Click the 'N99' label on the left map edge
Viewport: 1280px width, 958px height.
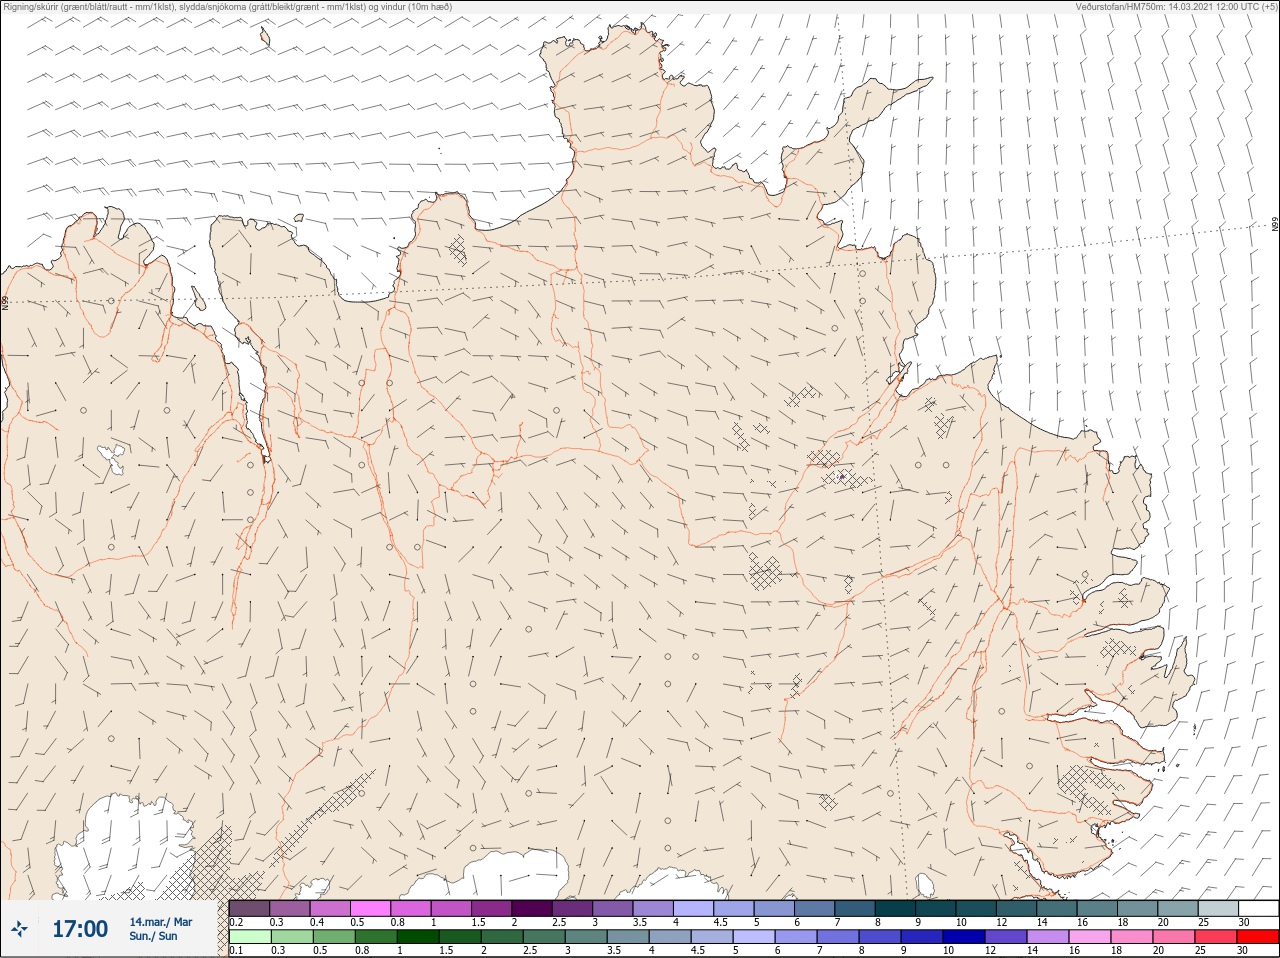(5, 301)
